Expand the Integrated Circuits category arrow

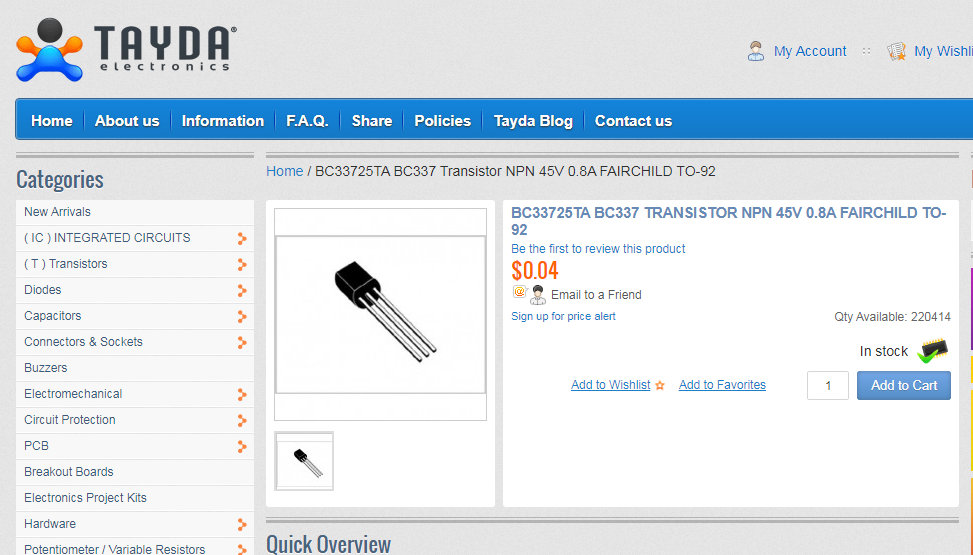(242, 238)
